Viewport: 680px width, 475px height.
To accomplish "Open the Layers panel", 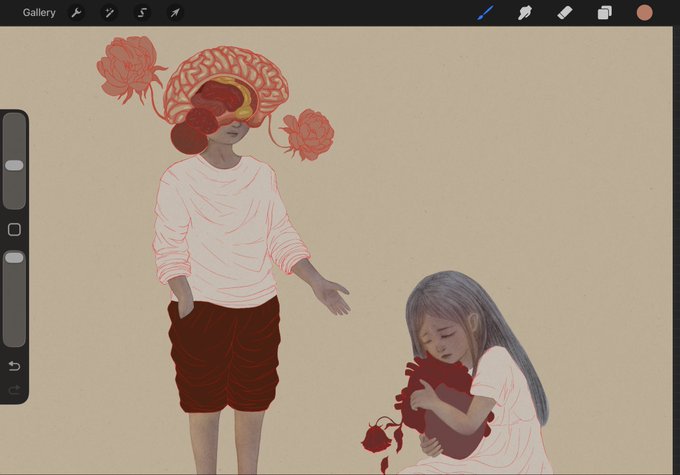I will tap(605, 13).
